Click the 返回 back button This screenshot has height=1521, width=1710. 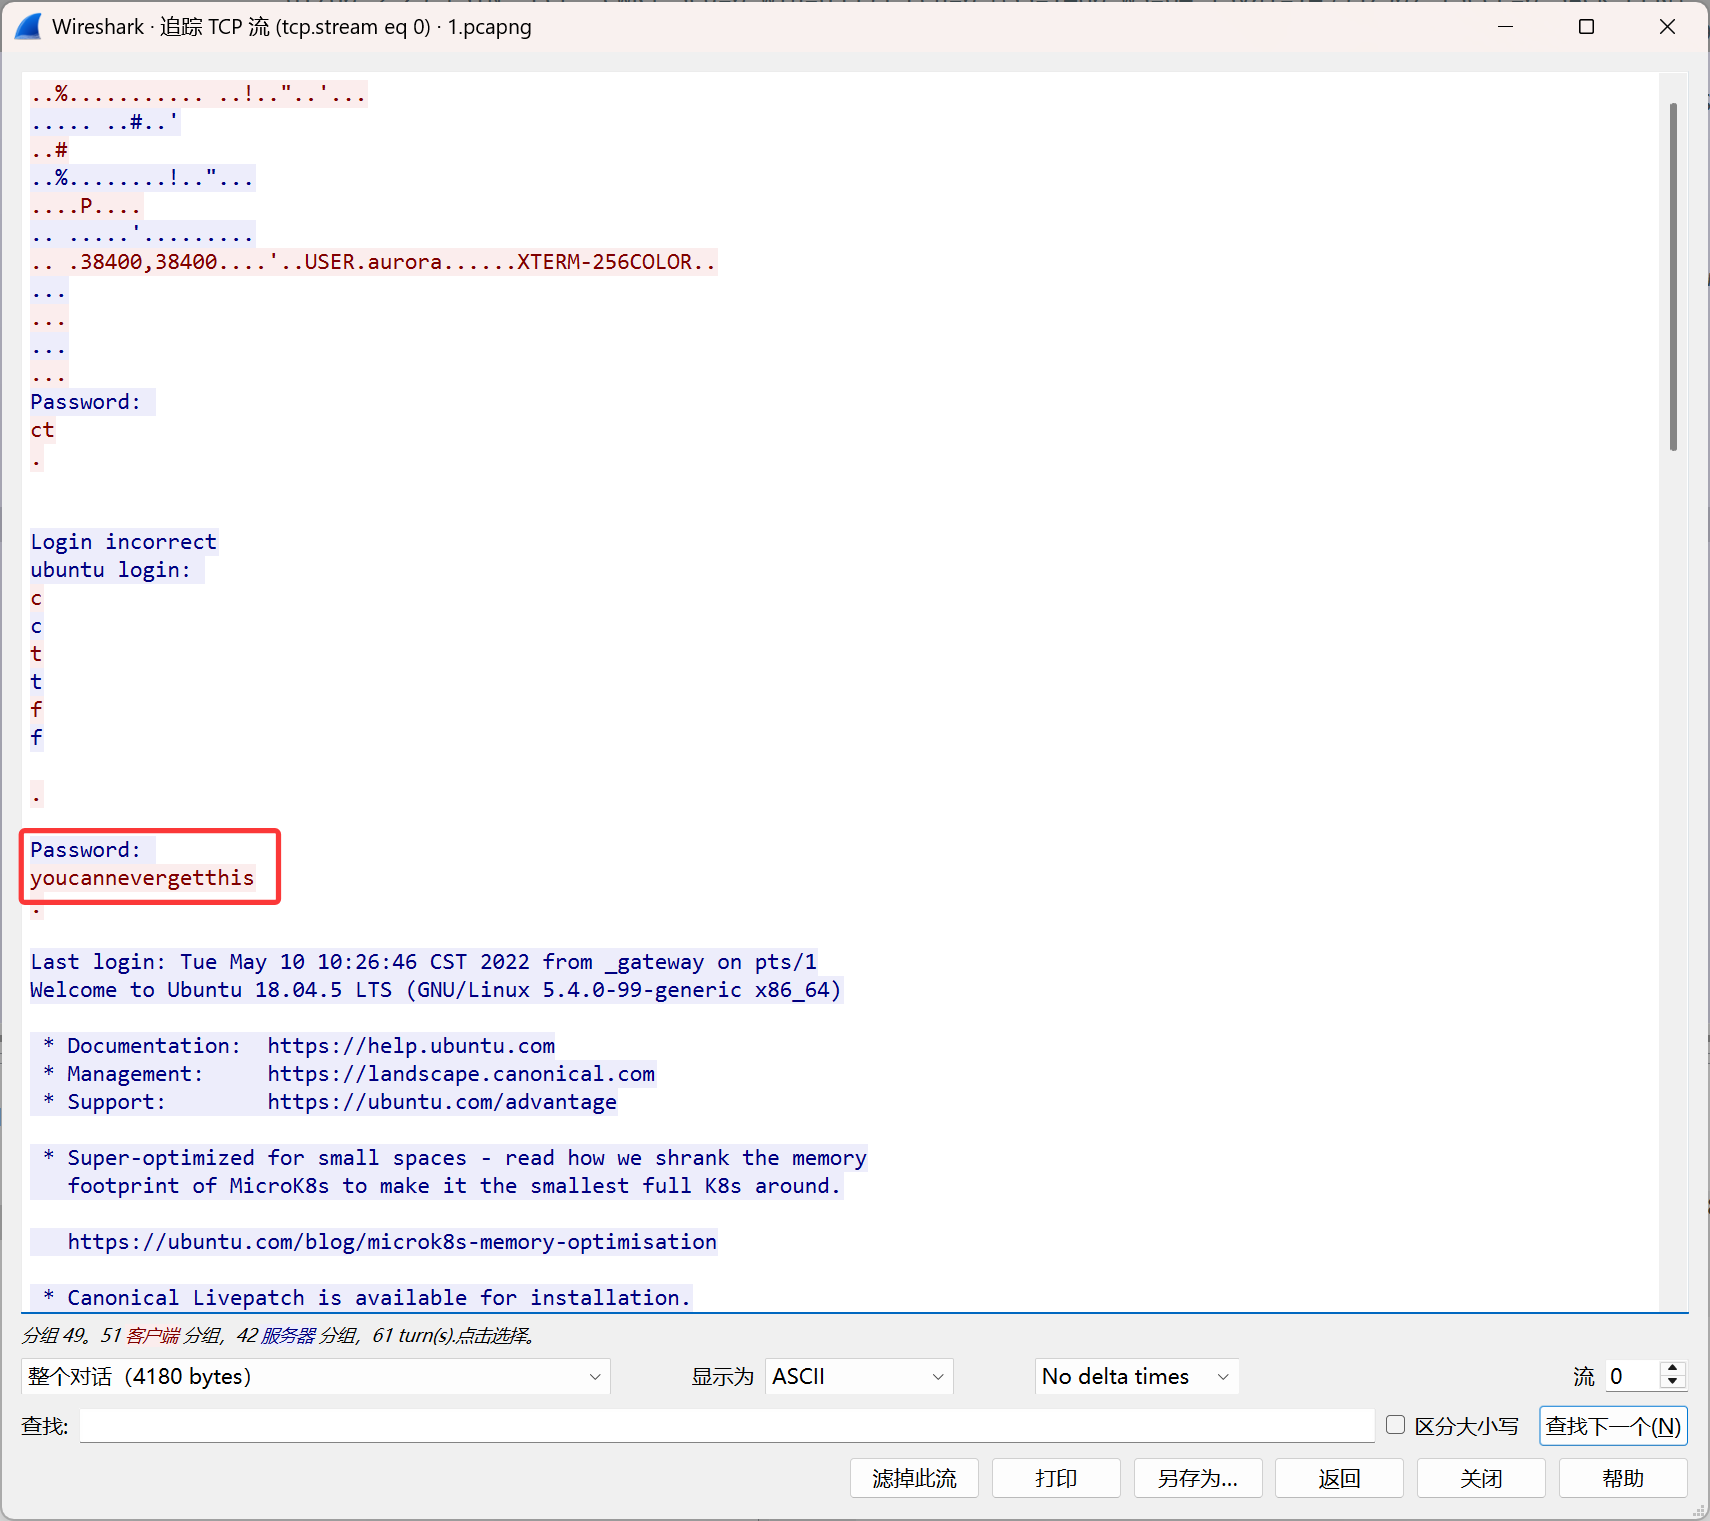(x=1340, y=1478)
